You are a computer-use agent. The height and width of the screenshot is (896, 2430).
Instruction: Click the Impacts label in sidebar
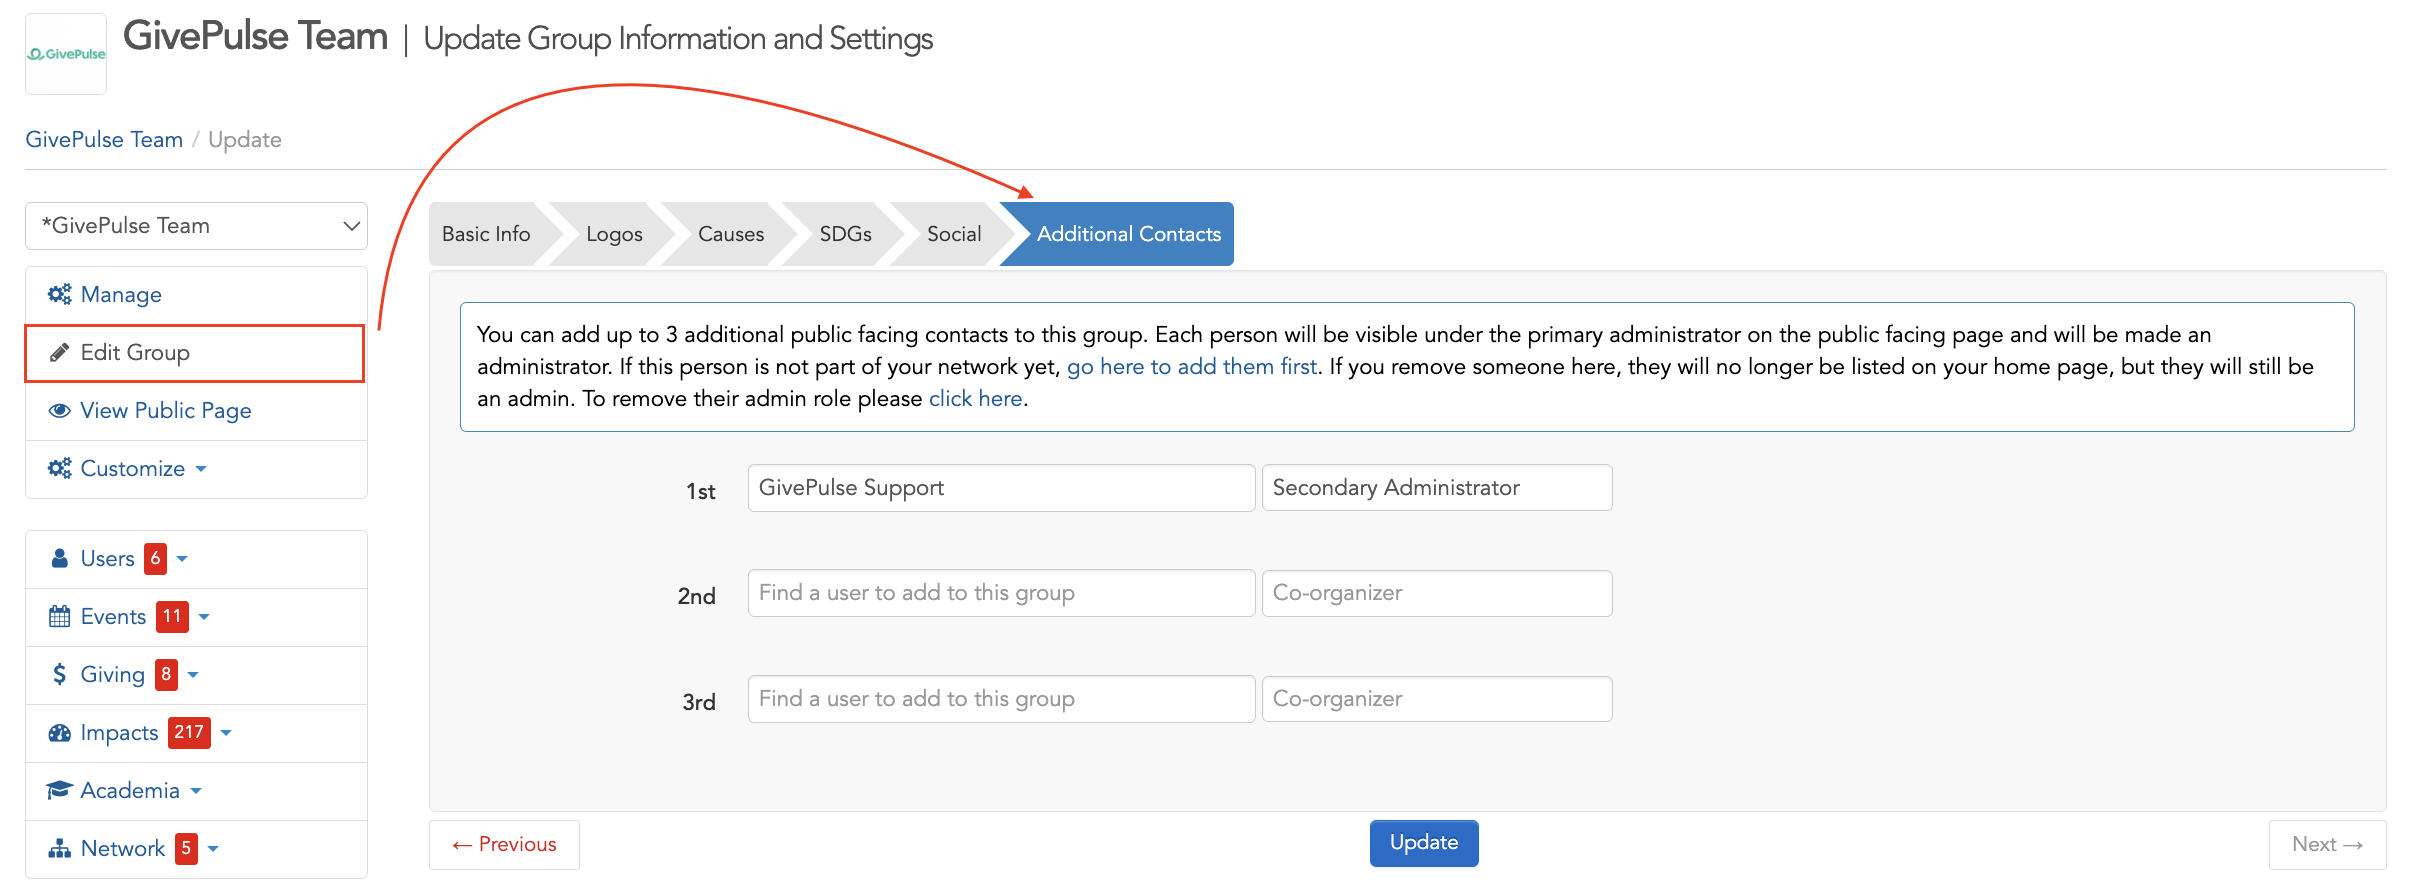click(x=119, y=733)
